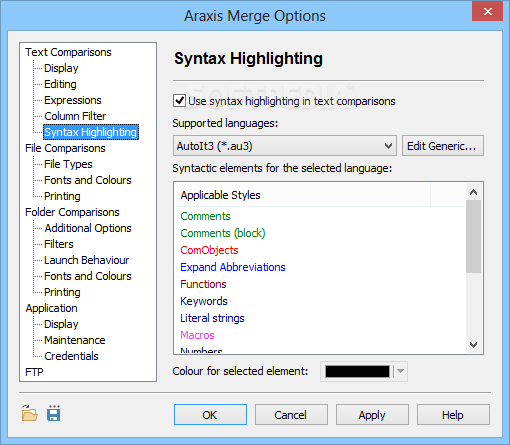The width and height of the screenshot is (510, 445).
Task: Select Display under Text Comparisons
Action: coord(61,68)
